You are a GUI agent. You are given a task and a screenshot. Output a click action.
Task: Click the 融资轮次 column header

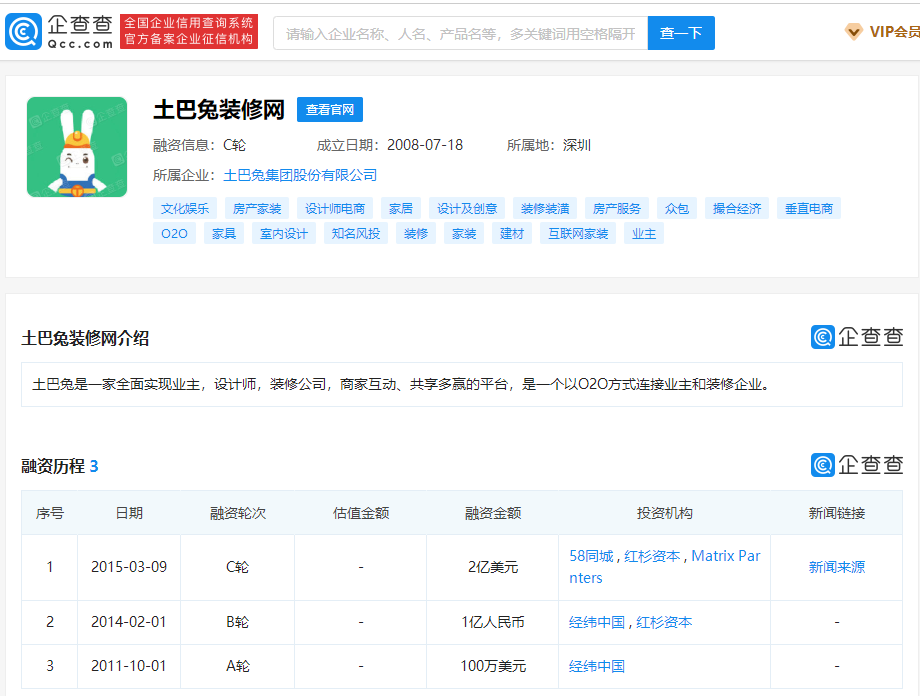tap(238, 513)
